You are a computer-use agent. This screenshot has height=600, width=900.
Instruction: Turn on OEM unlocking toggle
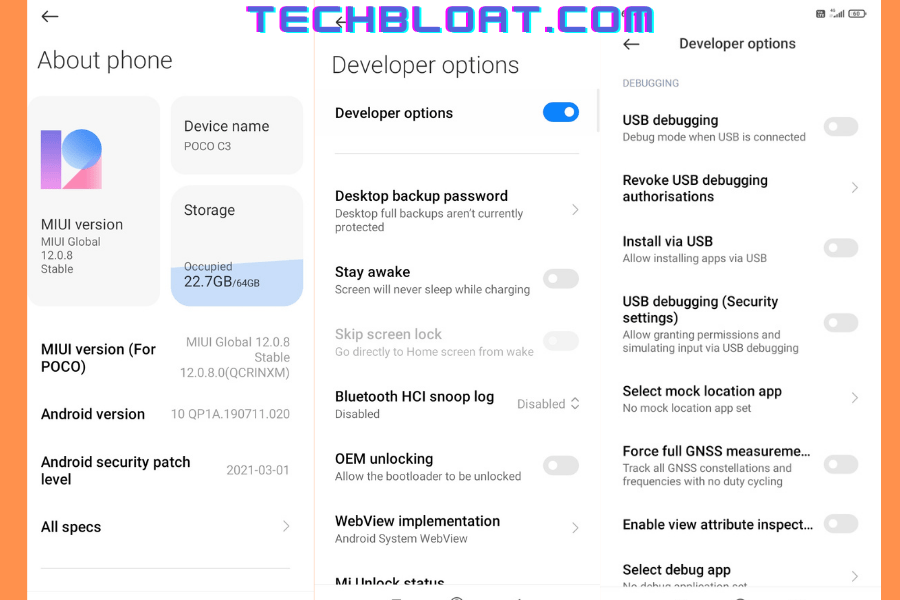561,466
